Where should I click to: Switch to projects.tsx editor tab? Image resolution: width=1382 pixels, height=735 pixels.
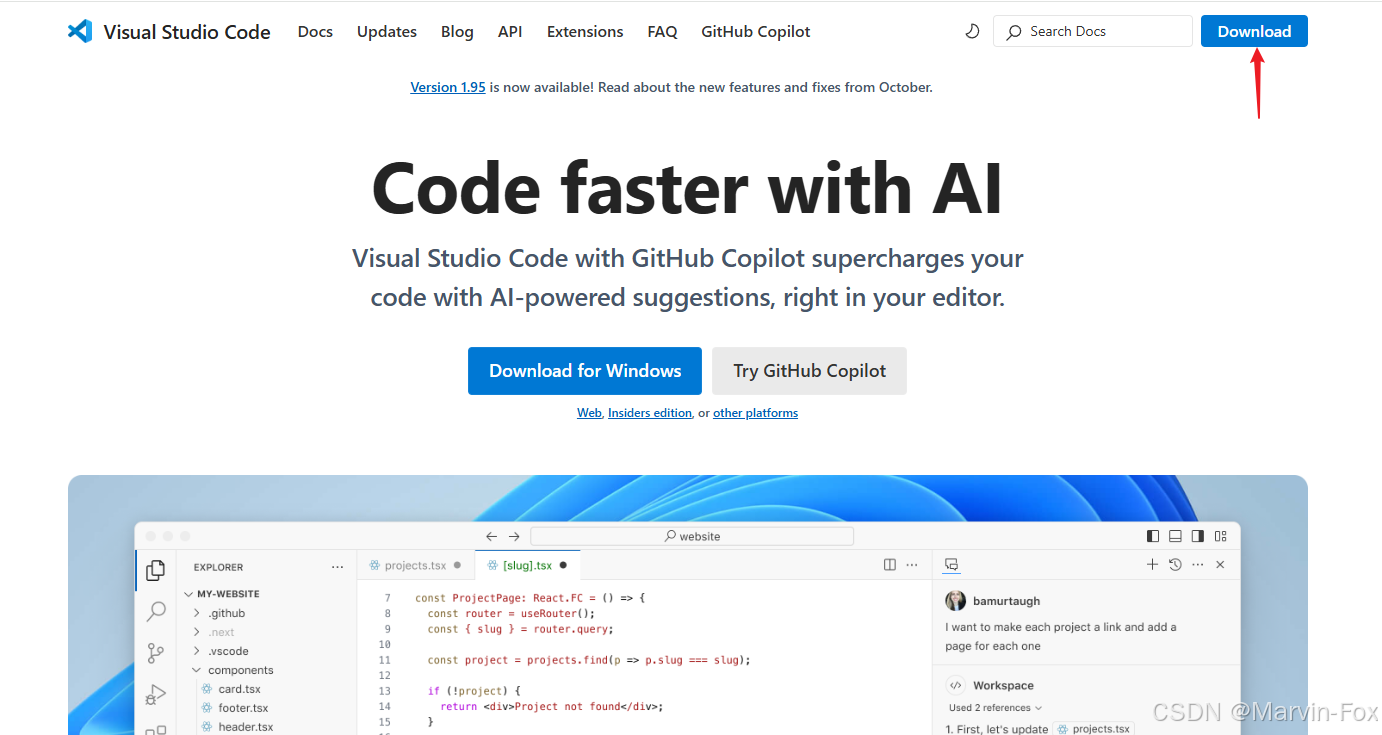click(415, 565)
